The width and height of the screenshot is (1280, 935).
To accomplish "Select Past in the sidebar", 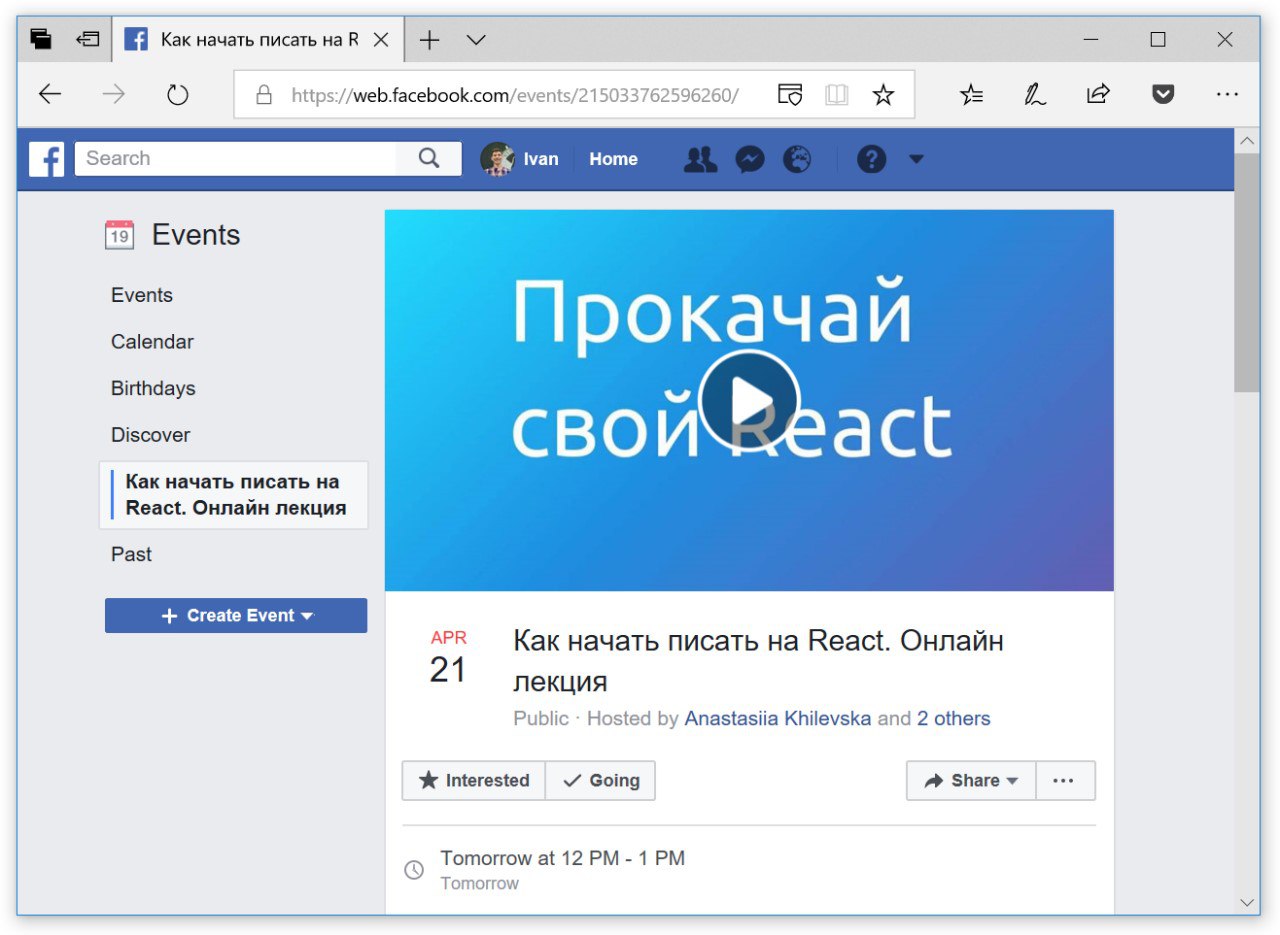I will pyautogui.click(x=131, y=554).
